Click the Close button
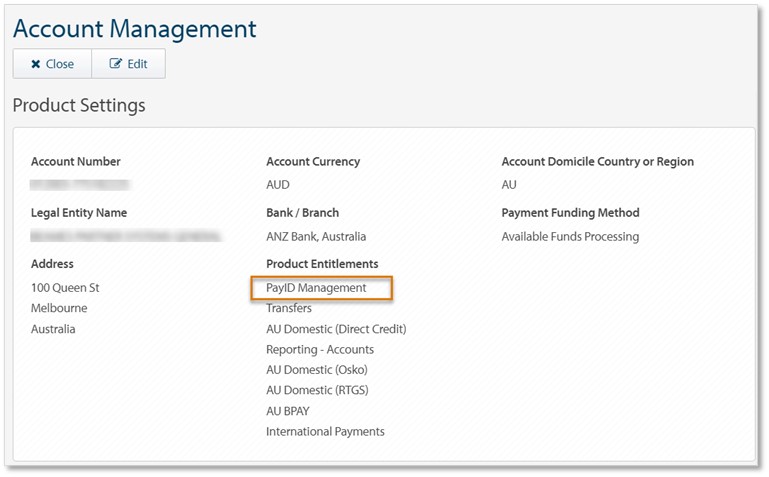Image resolution: width=769 pixels, height=477 pixels. [x=52, y=64]
